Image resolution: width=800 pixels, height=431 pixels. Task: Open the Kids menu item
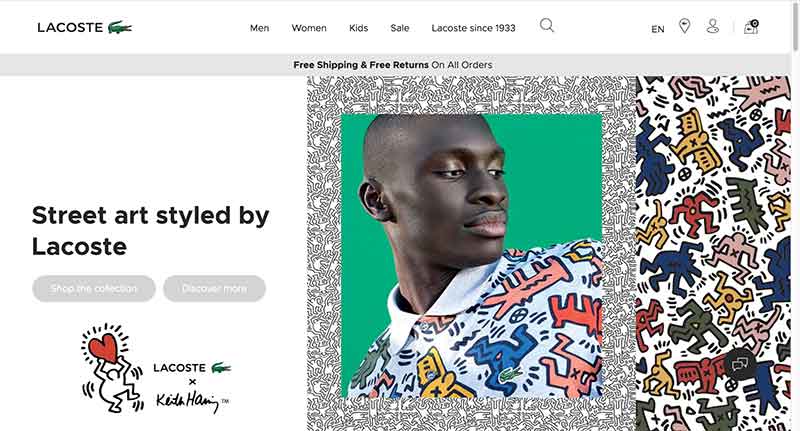coord(359,28)
